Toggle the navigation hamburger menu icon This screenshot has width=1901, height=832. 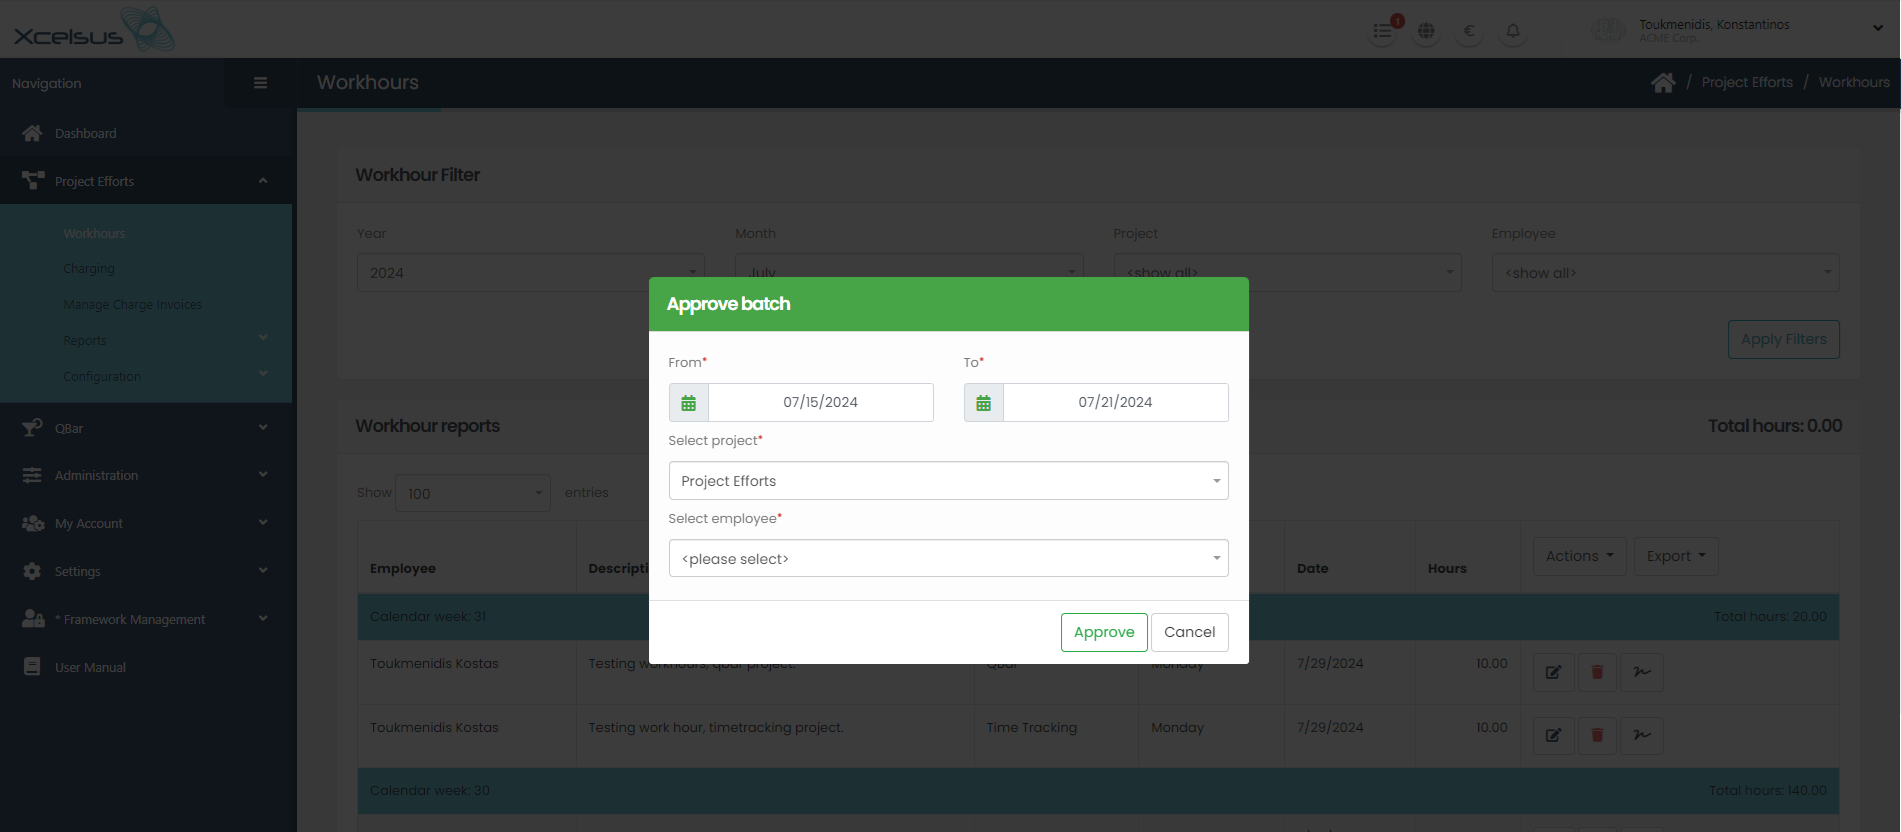point(260,83)
